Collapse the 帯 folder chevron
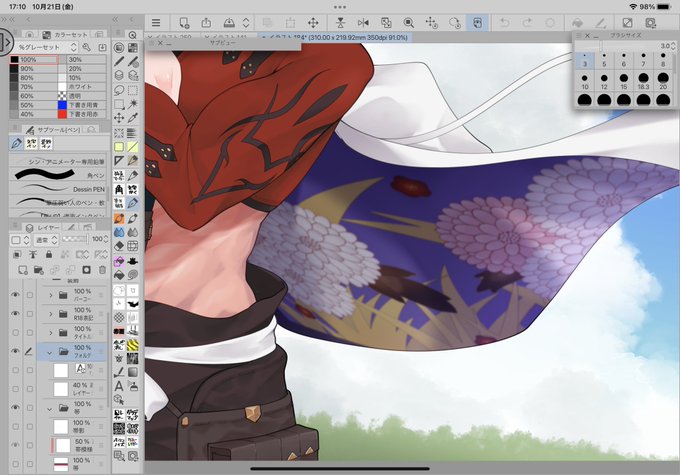The width and height of the screenshot is (680, 475). [x=49, y=409]
